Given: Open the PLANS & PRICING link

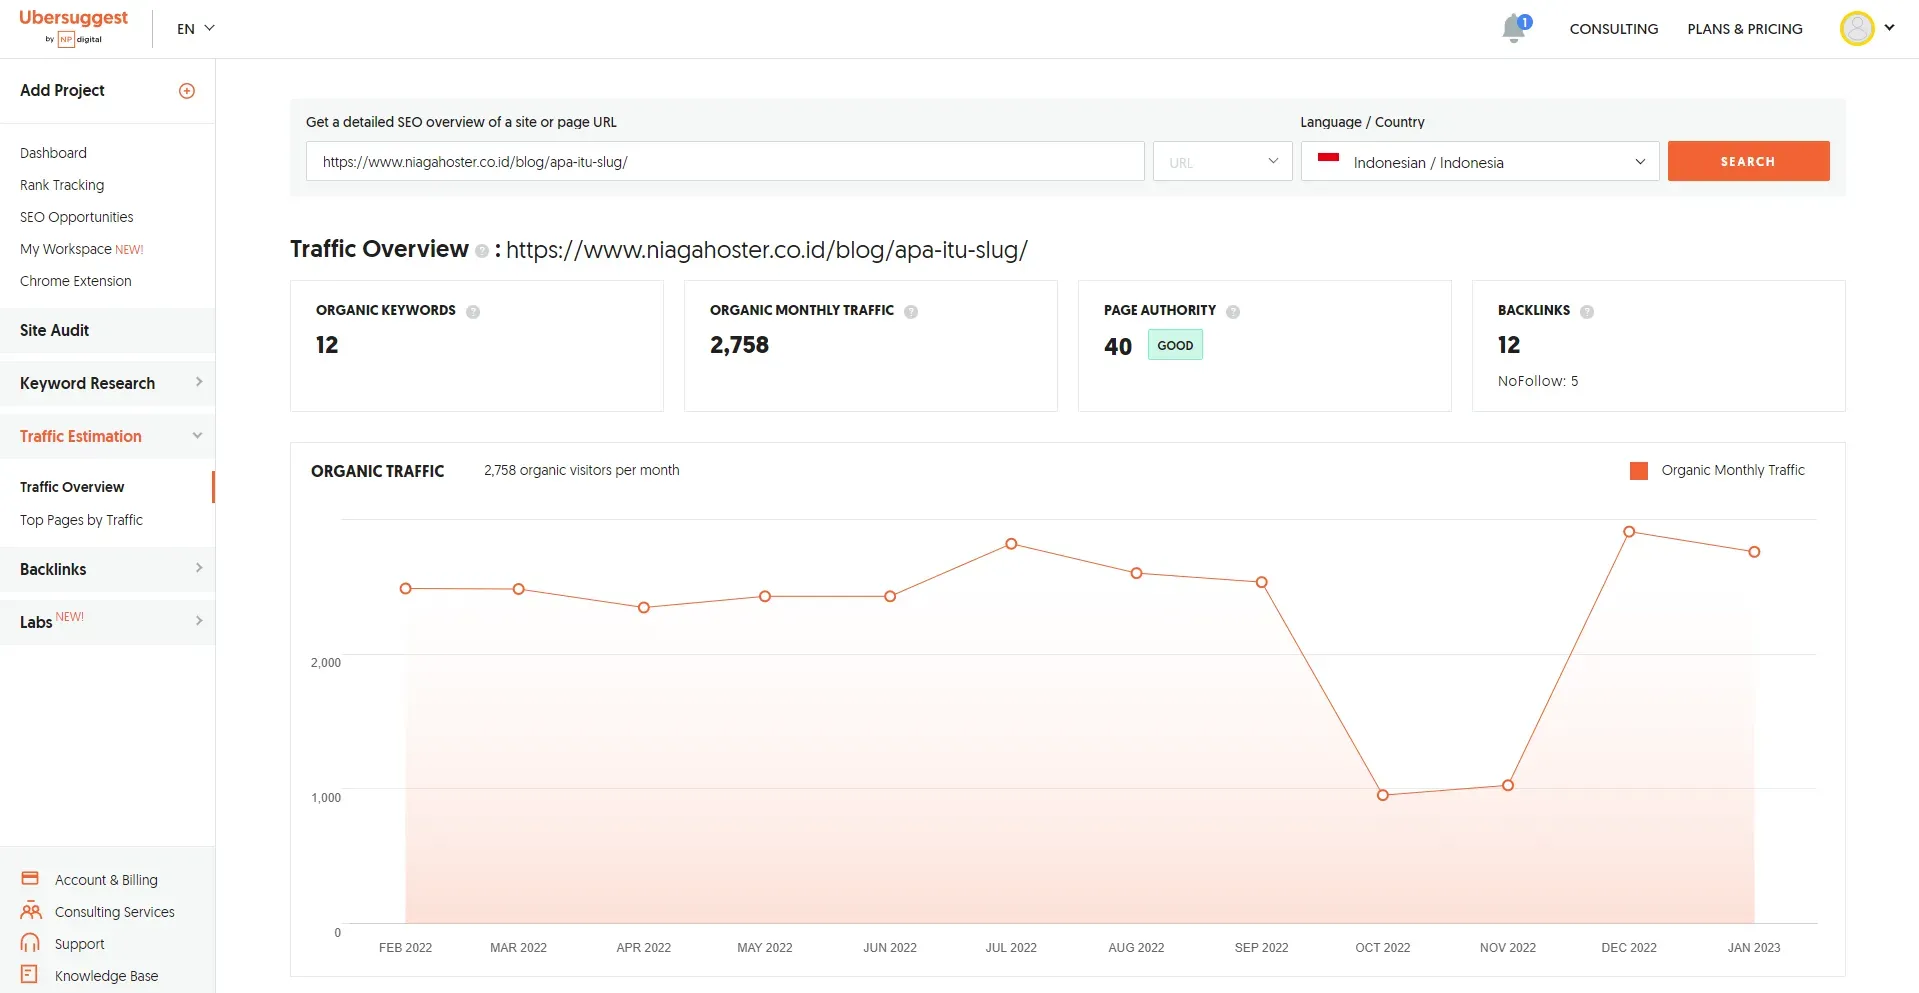Looking at the screenshot, I should pyautogui.click(x=1745, y=29).
